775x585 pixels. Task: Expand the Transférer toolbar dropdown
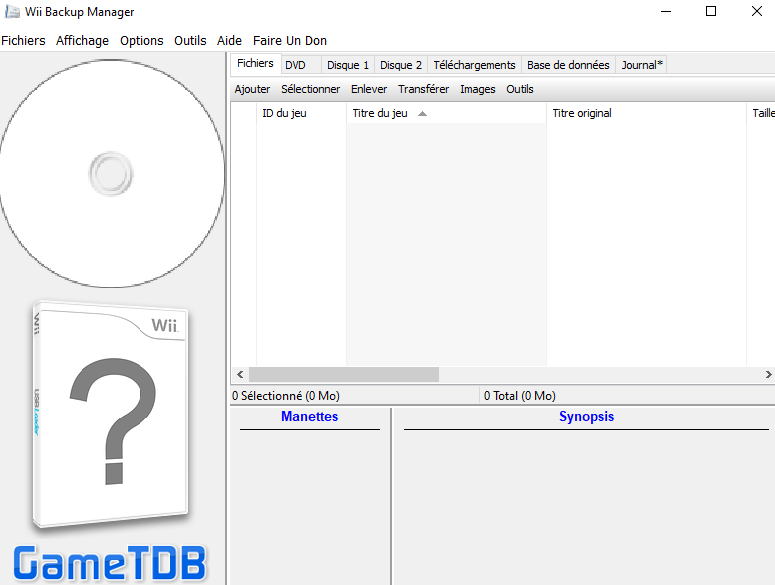423,89
